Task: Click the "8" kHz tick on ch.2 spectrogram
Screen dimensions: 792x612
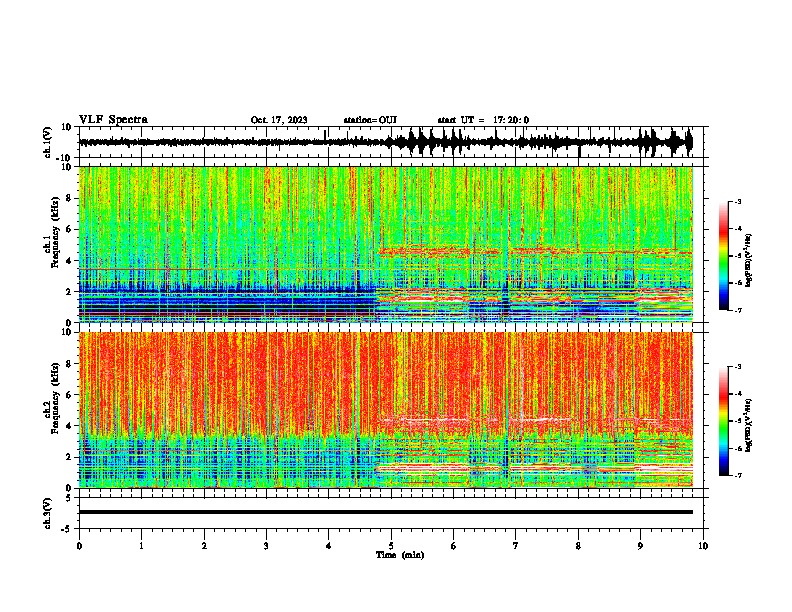Action: click(x=70, y=364)
